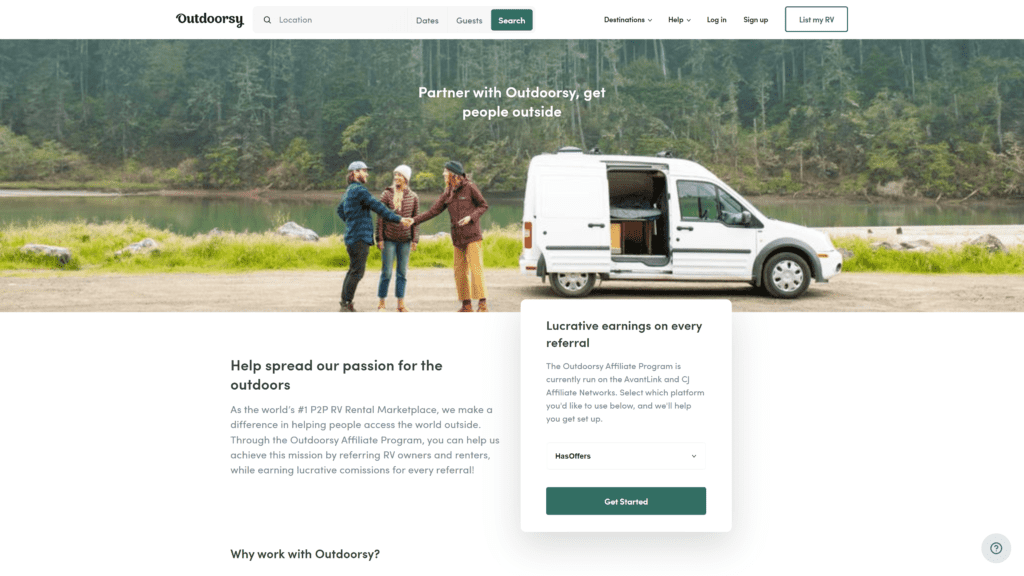The image size is (1024, 576).
Task: Open the HasOffers platform dropdown
Action: pos(626,456)
